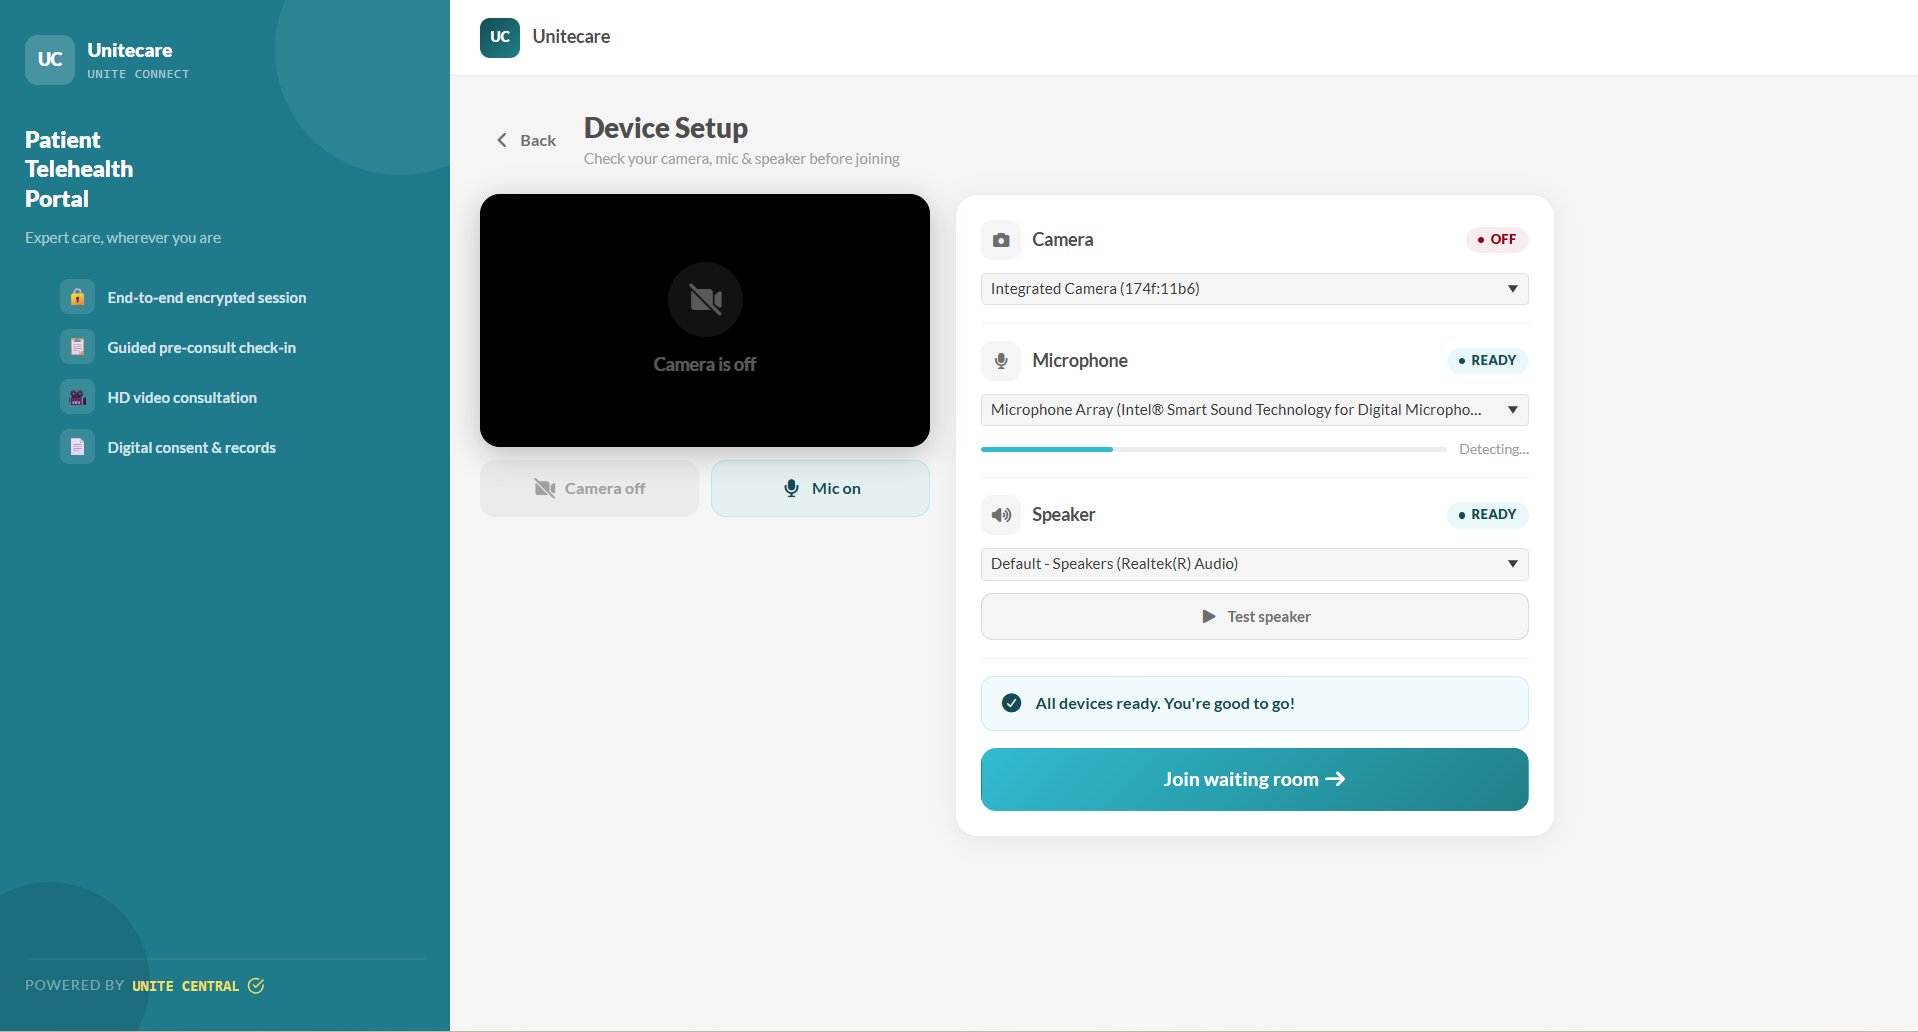Click the back chevron arrow icon
This screenshot has width=1918, height=1032.
pos(502,140)
